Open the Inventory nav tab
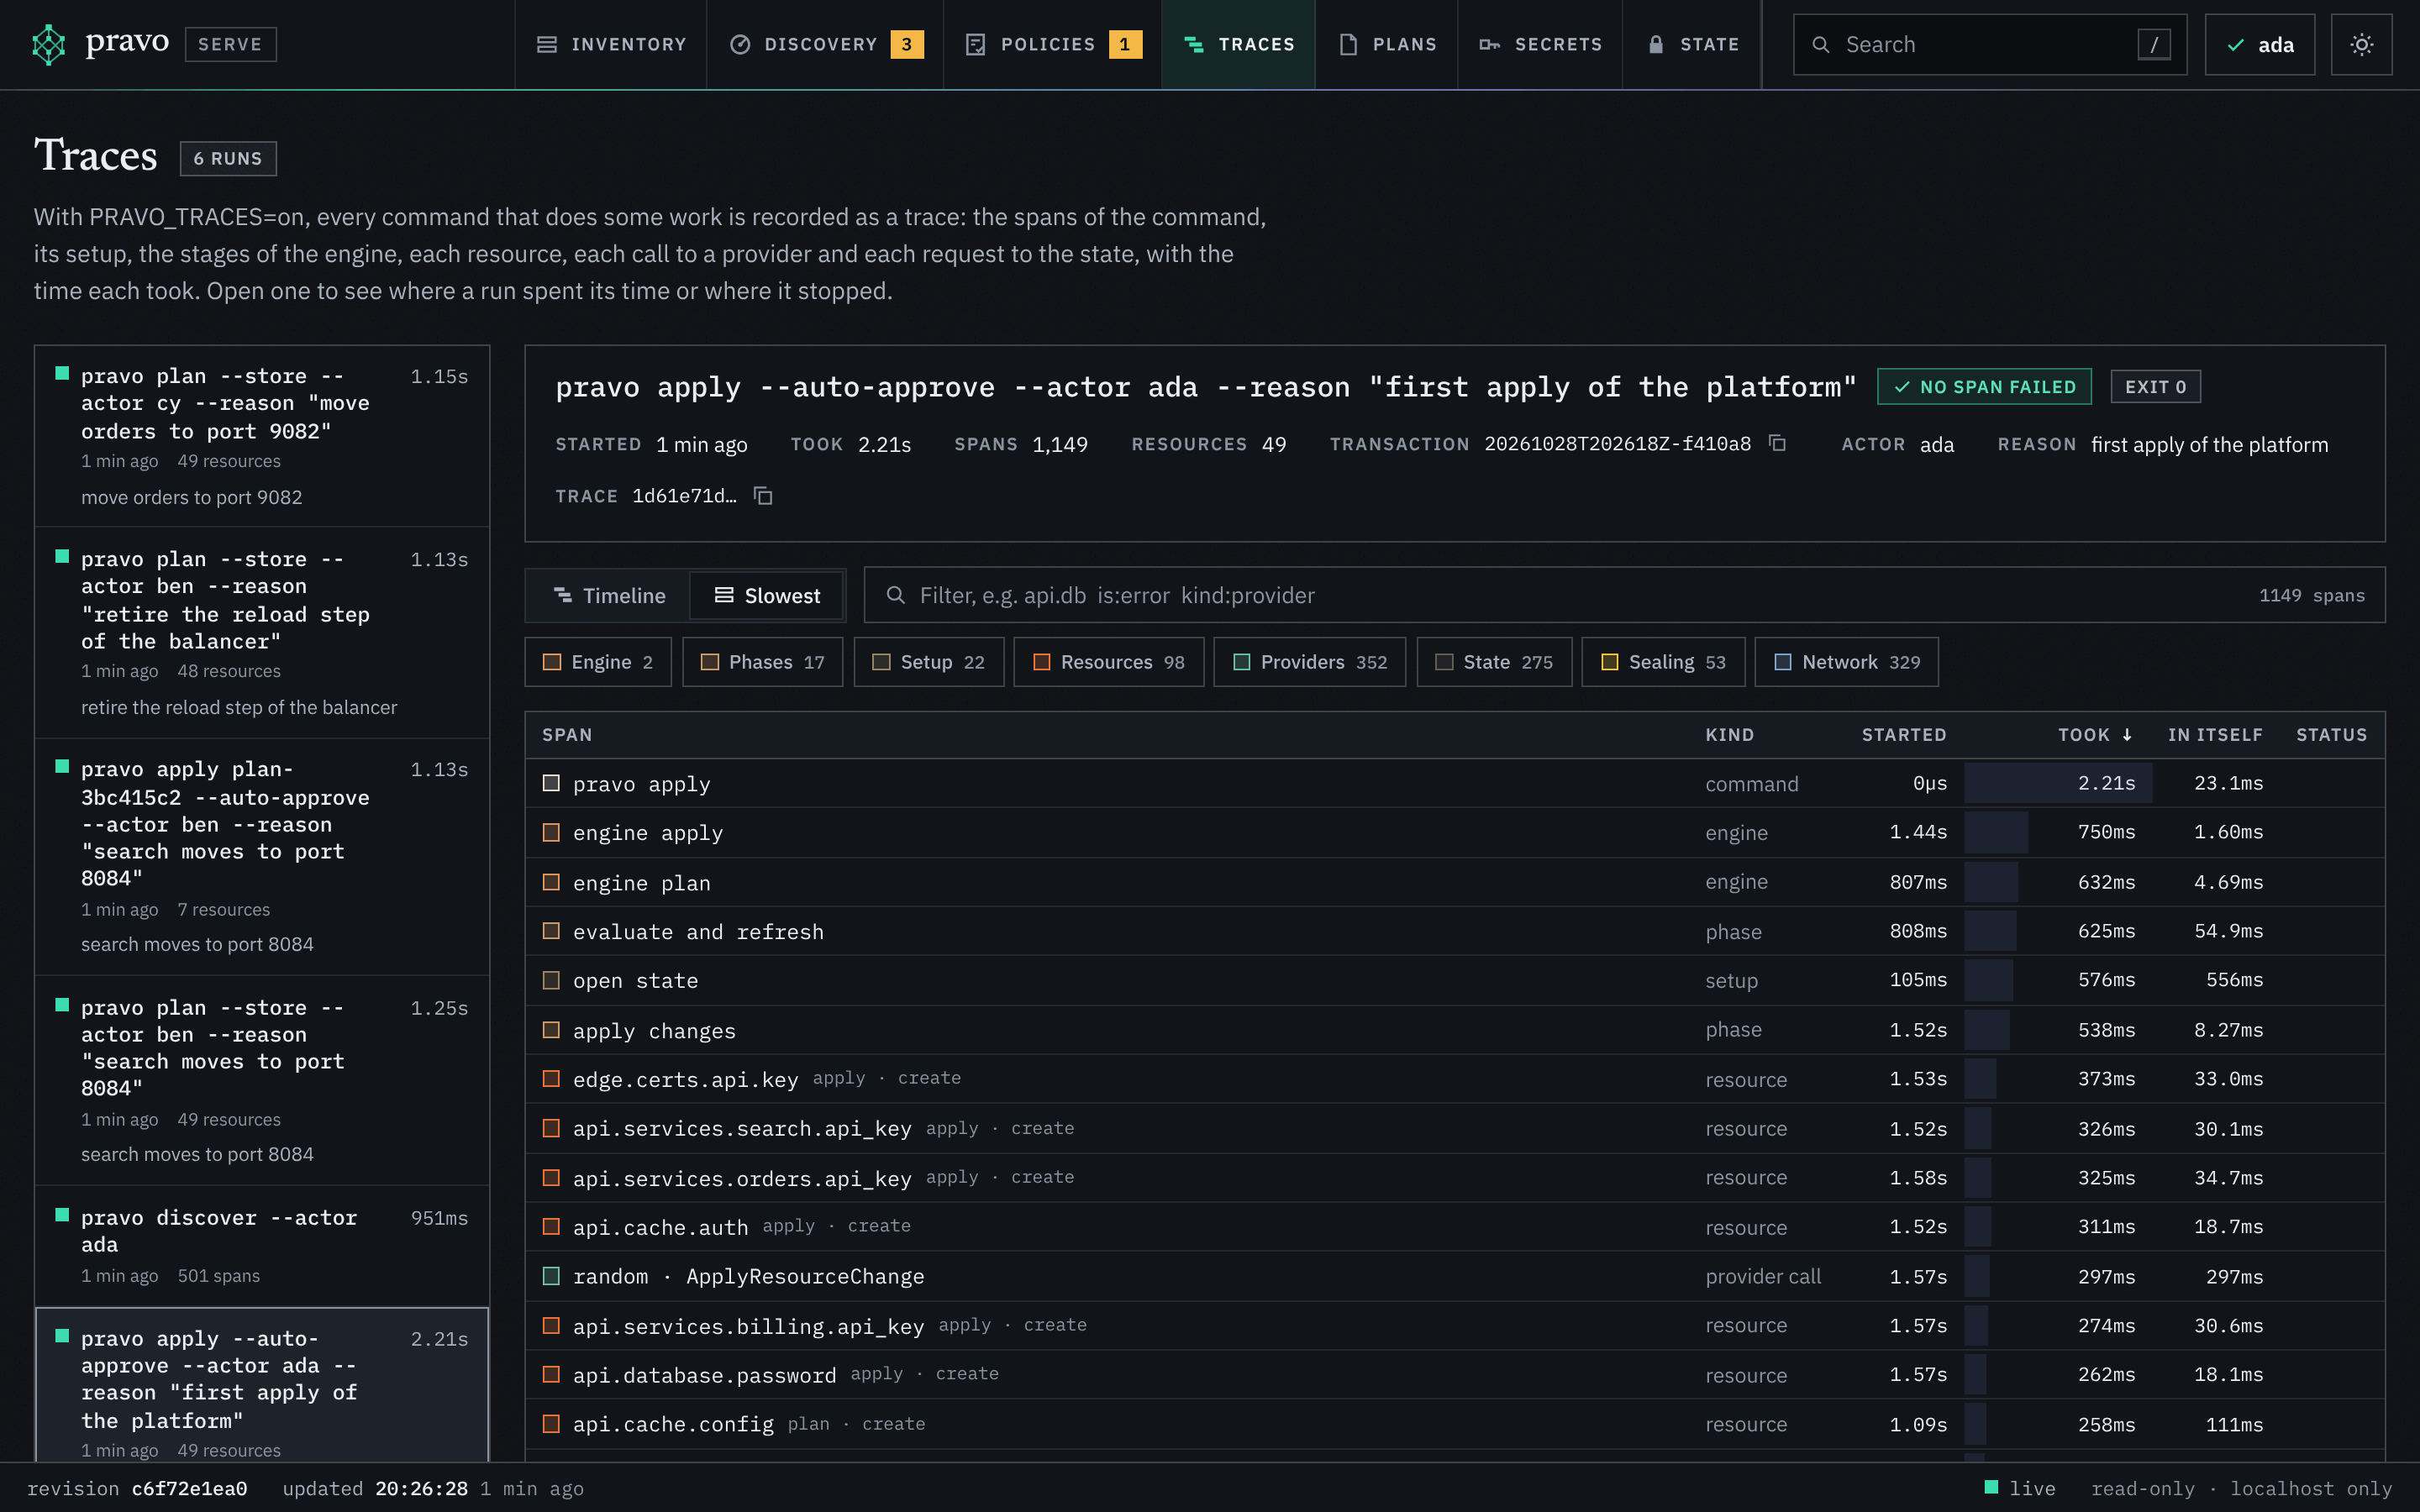2420x1512 pixels. tap(611, 44)
